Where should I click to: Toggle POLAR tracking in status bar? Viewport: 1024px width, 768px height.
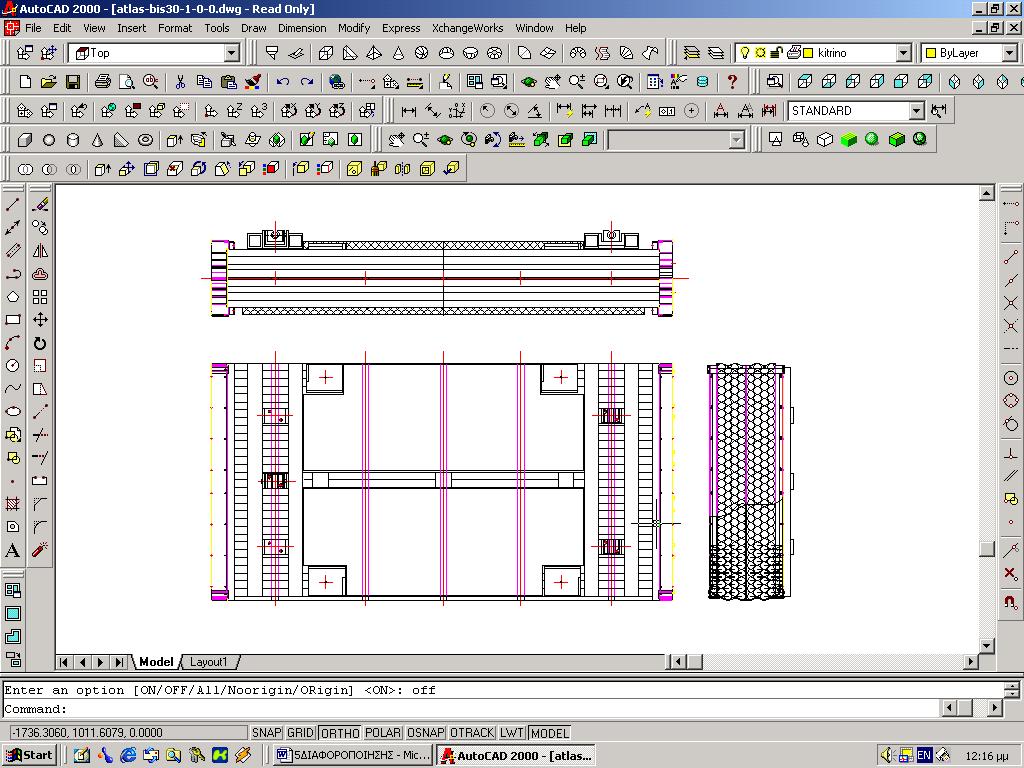tap(383, 733)
